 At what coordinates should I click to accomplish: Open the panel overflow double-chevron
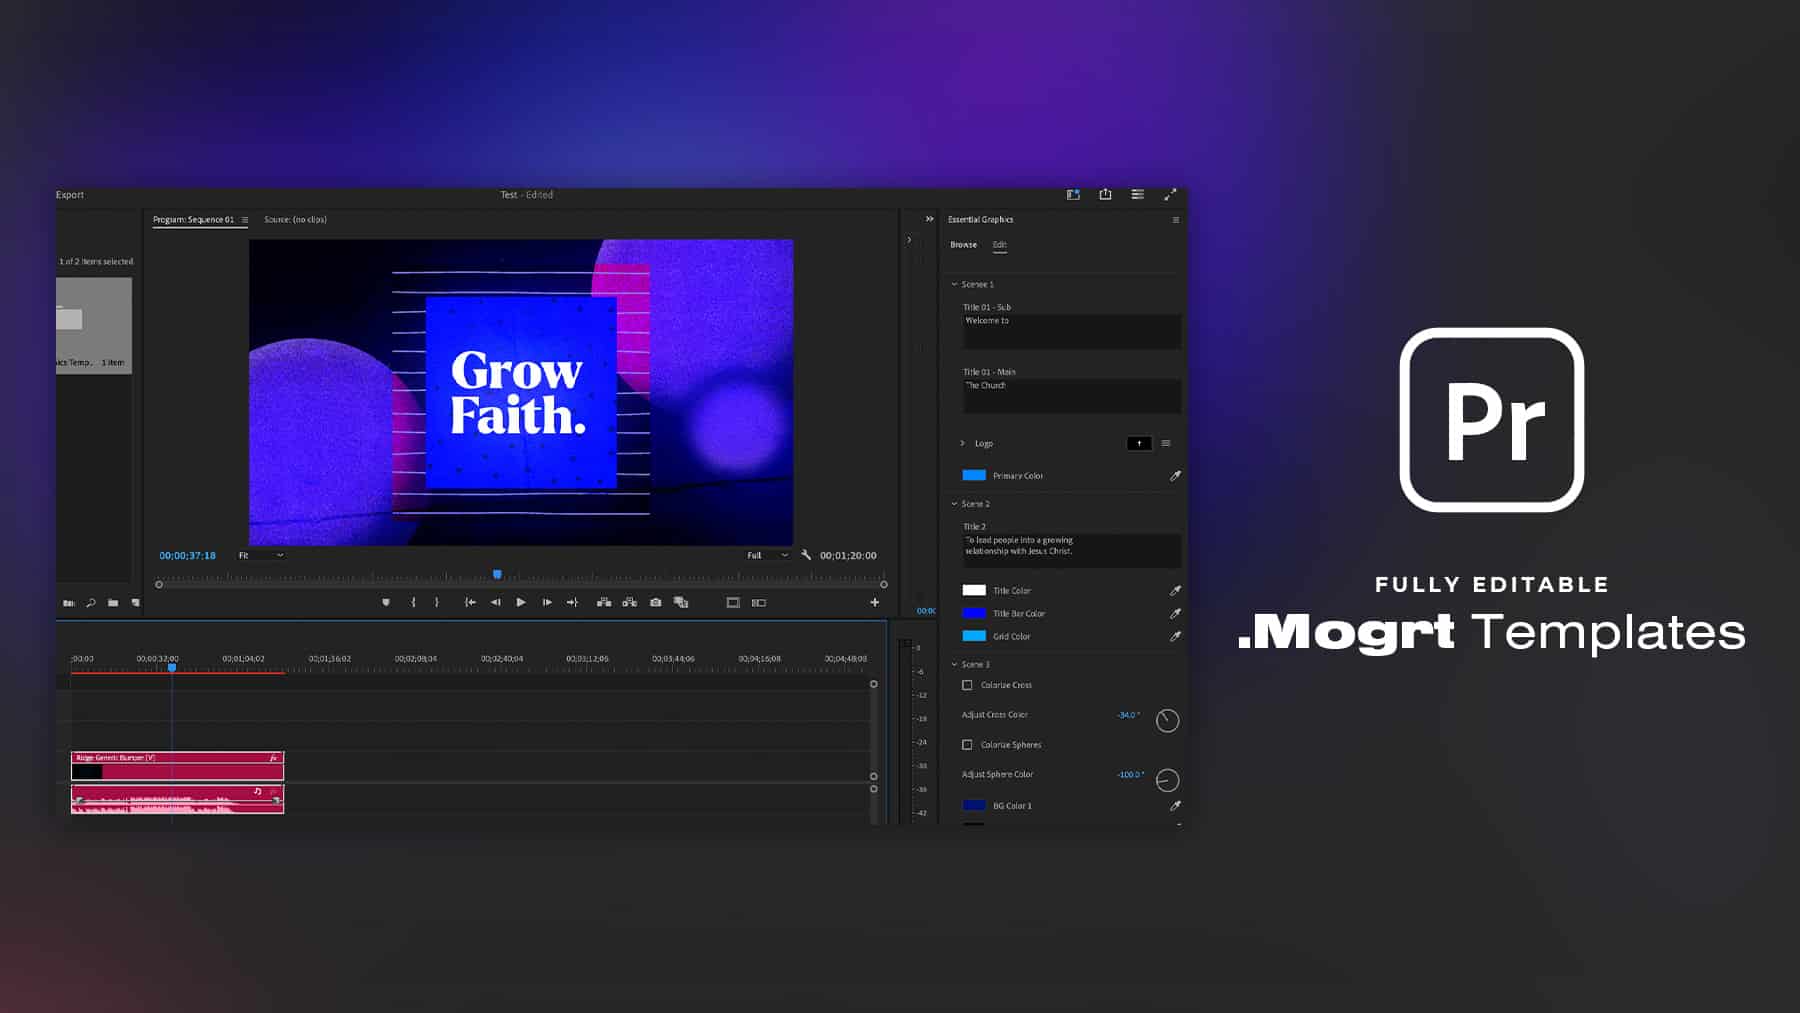coord(929,219)
